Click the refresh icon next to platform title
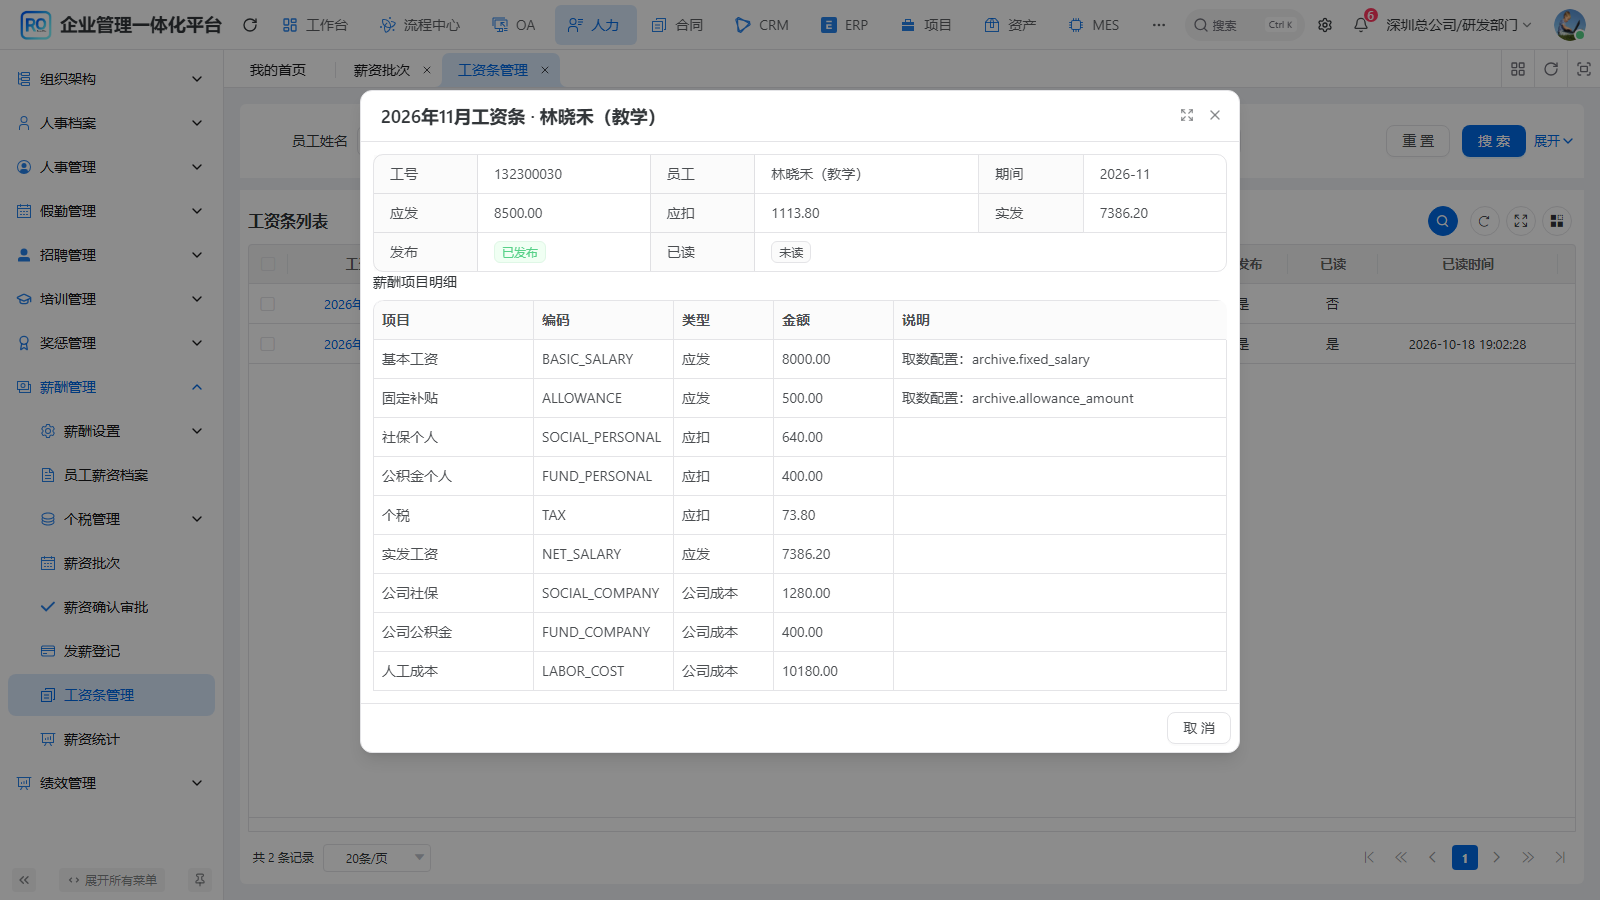Image resolution: width=1600 pixels, height=900 pixels. point(250,25)
